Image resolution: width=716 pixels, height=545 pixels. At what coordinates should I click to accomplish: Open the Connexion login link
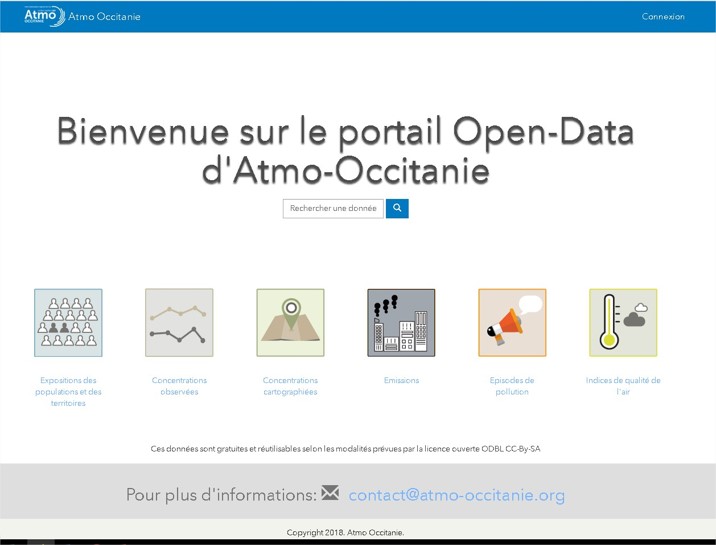click(663, 16)
